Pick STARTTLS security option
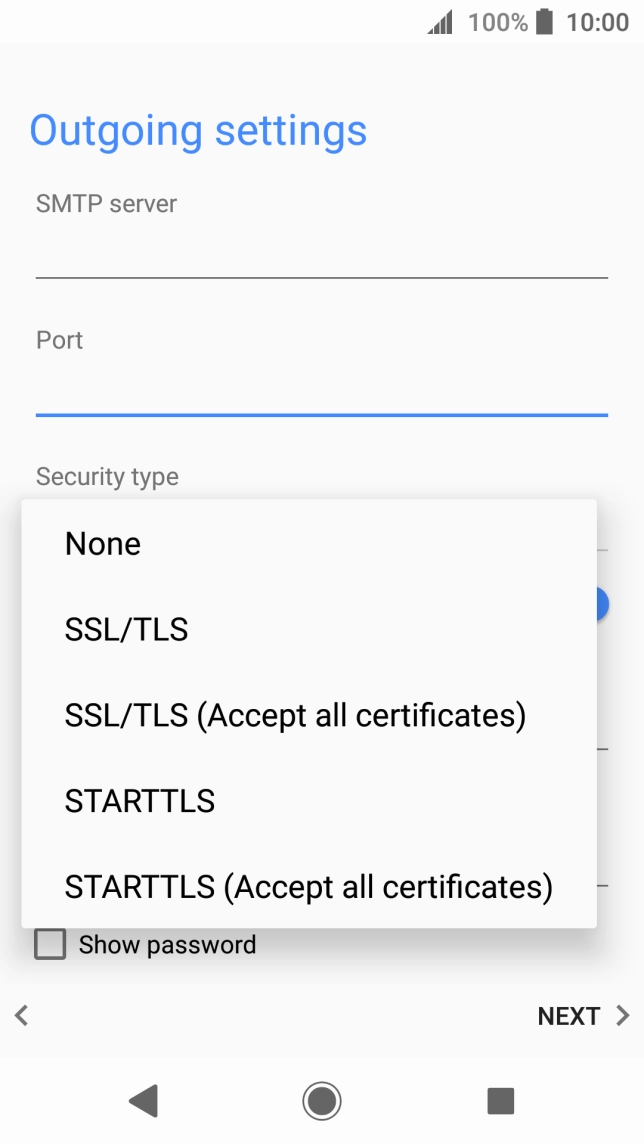Viewport: 644px width, 1144px height. tap(139, 800)
